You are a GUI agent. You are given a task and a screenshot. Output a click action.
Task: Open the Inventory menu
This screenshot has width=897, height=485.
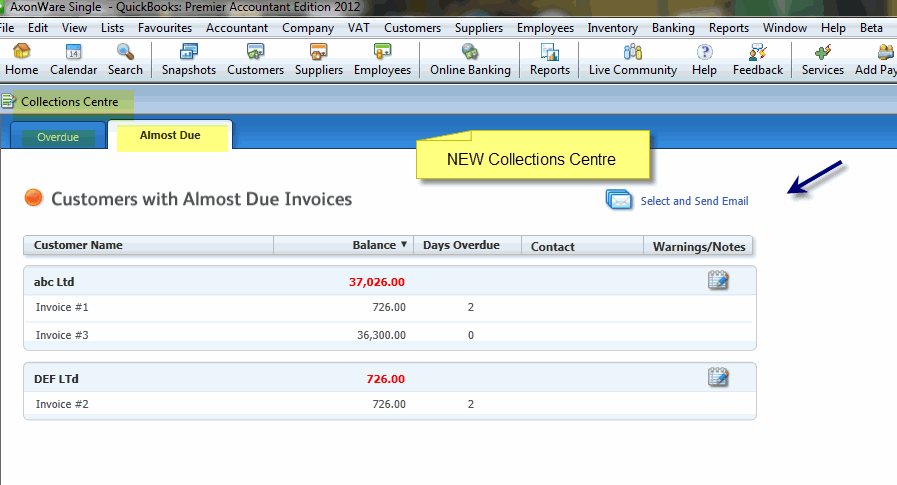pos(612,27)
